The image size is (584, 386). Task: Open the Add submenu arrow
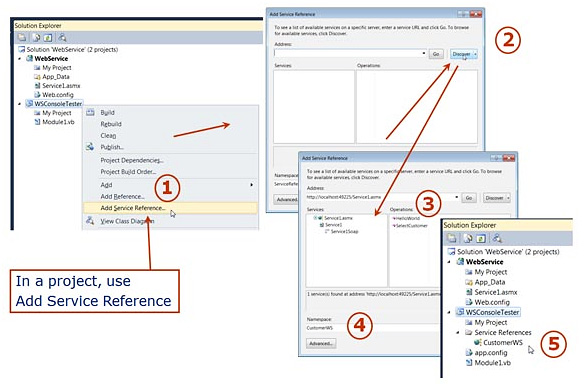tap(251, 185)
